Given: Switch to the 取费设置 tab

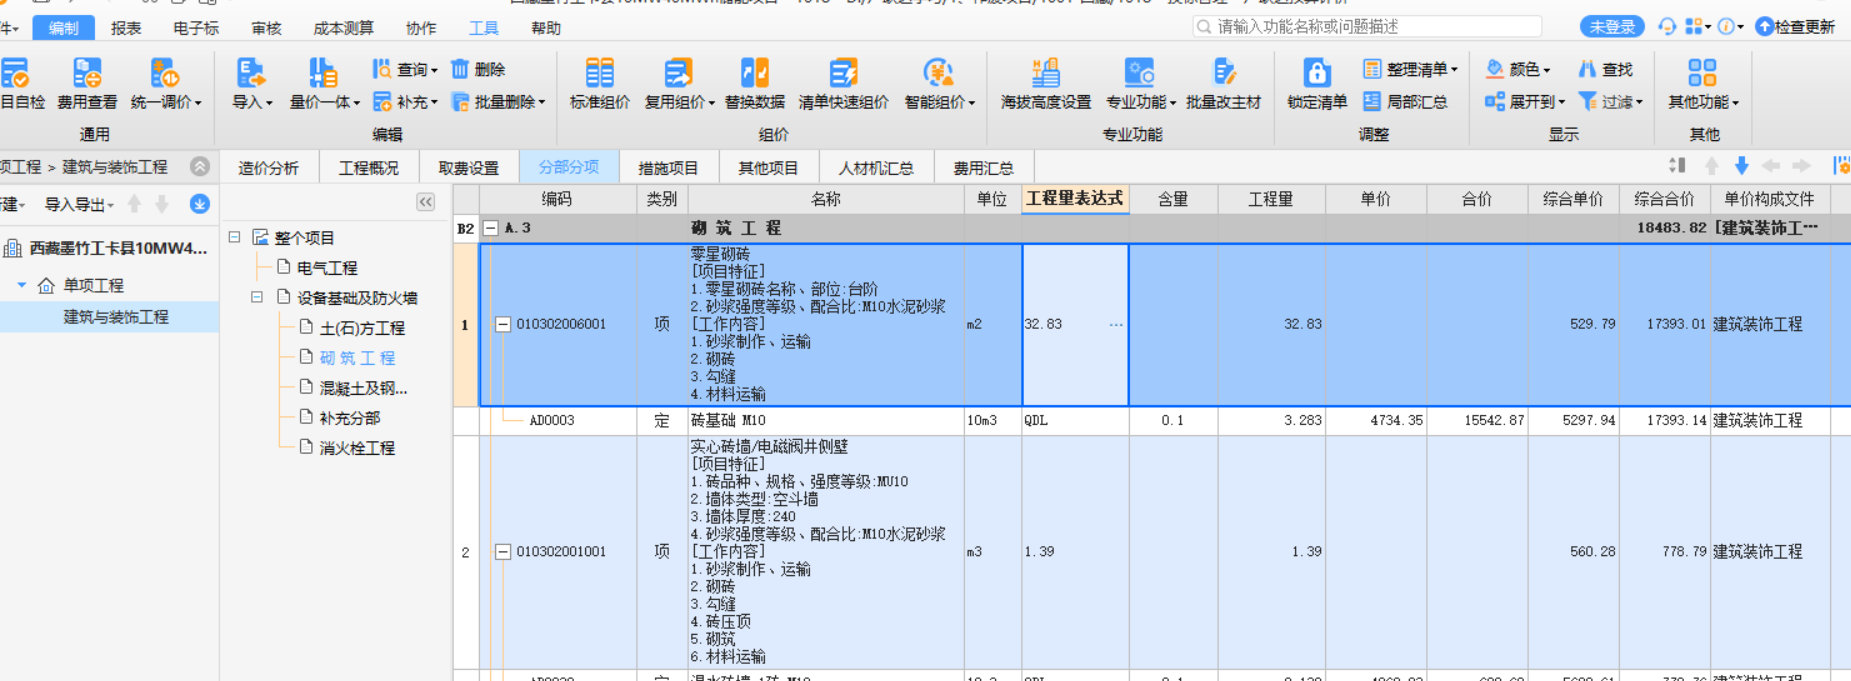Looking at the screenshot, I should 468,168.
